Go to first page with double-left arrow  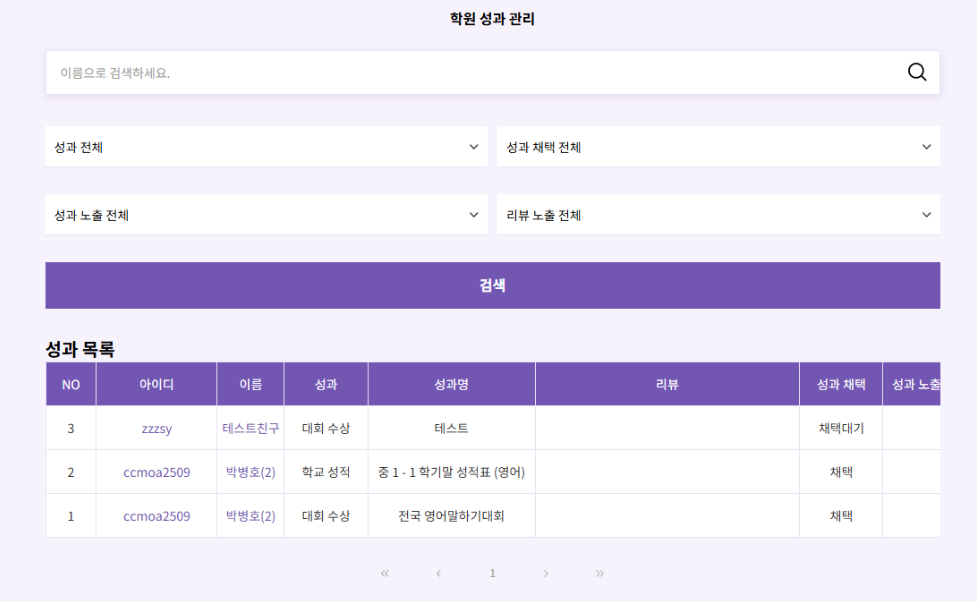(x=385, y=573)
